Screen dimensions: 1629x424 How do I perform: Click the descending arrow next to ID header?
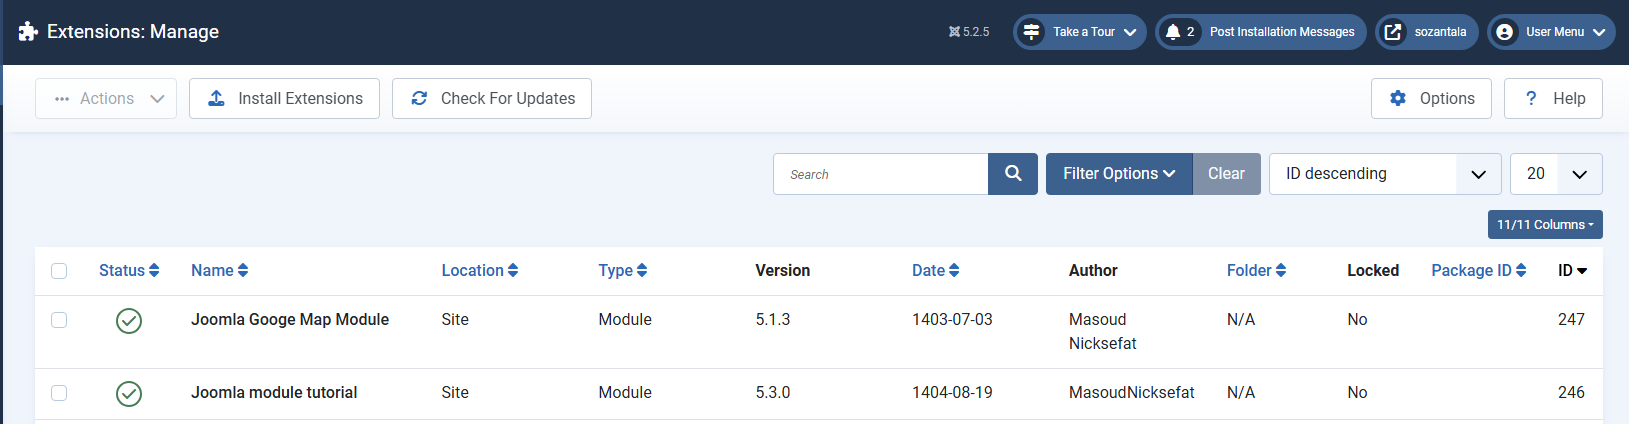[x=1582, y=271]
